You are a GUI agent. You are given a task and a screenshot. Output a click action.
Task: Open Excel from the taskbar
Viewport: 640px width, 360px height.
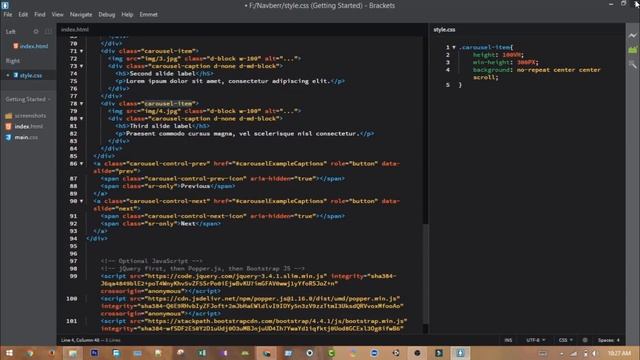(202, 353)
